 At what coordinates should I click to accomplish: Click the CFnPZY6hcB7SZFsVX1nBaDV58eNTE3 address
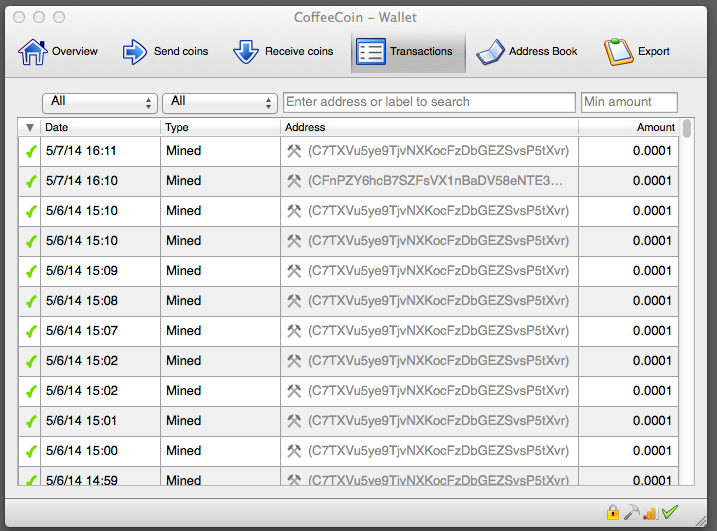435,181
